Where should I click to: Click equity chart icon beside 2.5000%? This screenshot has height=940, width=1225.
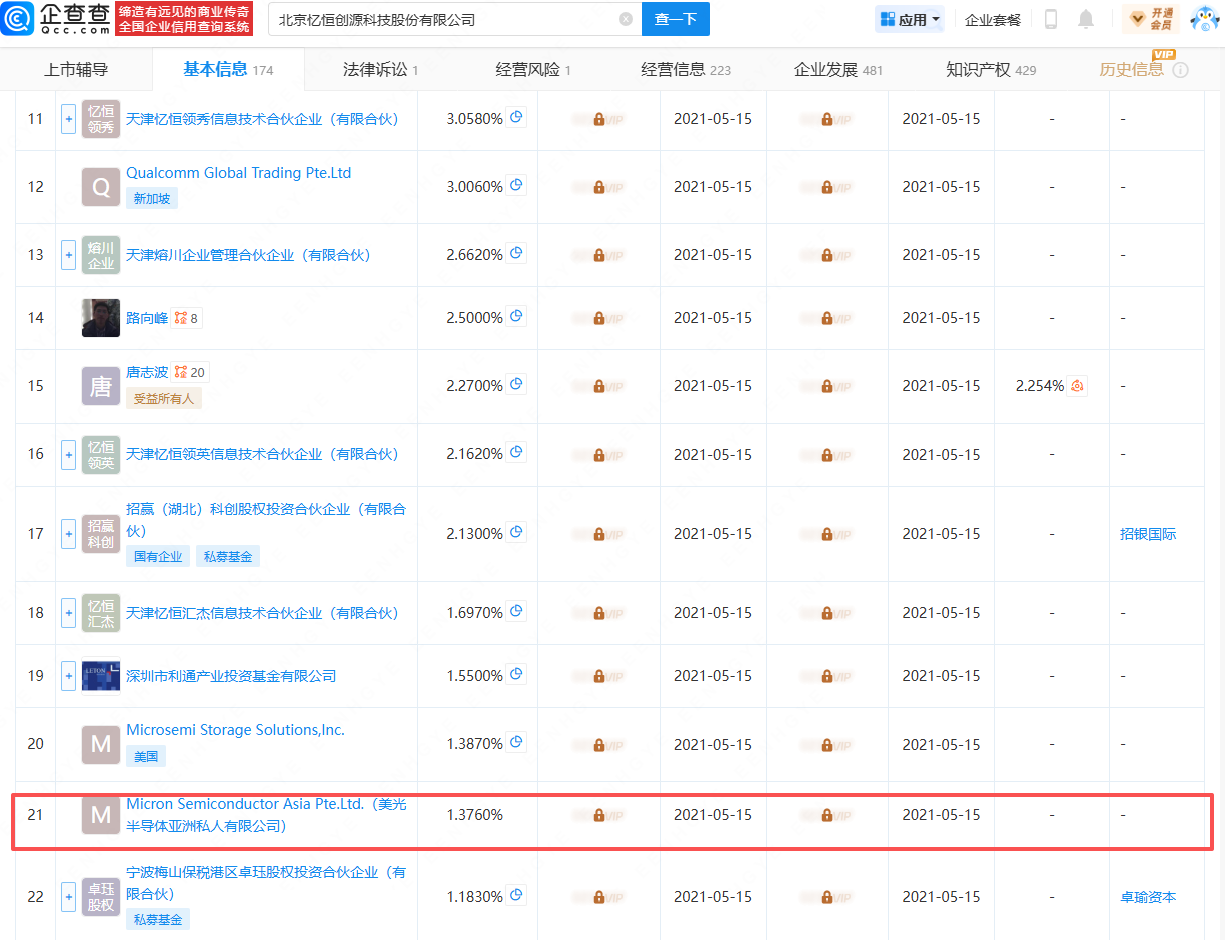517,316
